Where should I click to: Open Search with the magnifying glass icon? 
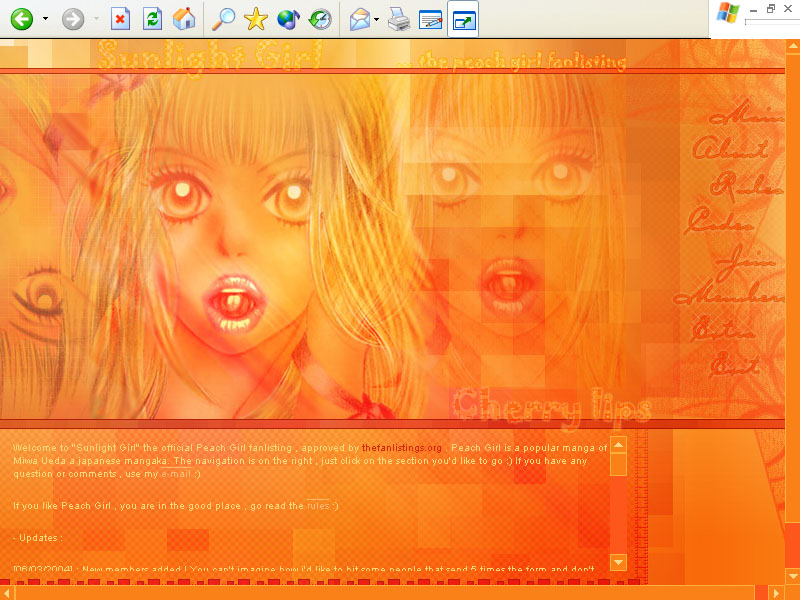pyautogui.click(x=223, y=19)
